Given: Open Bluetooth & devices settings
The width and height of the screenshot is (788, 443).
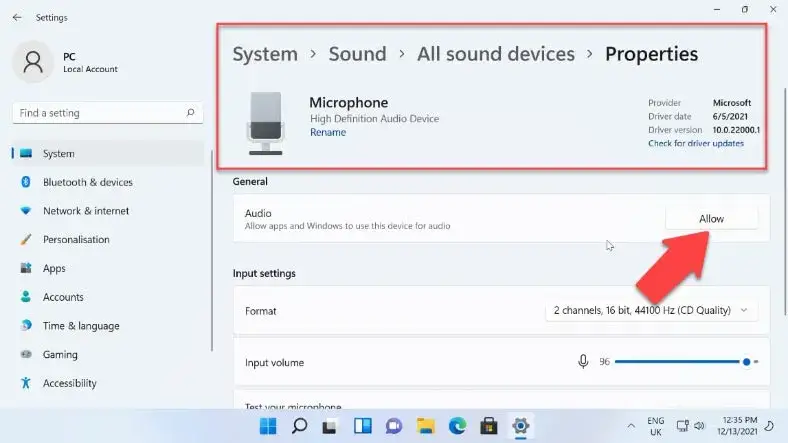Looking at the screenshot, I should 87,182.
